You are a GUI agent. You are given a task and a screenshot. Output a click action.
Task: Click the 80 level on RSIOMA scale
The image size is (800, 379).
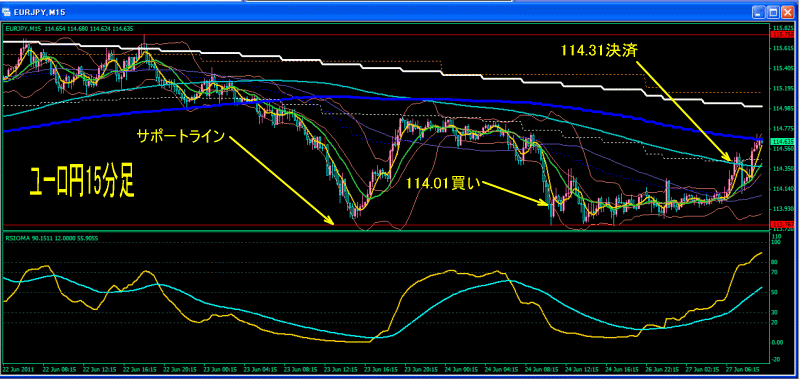[775, 262]
